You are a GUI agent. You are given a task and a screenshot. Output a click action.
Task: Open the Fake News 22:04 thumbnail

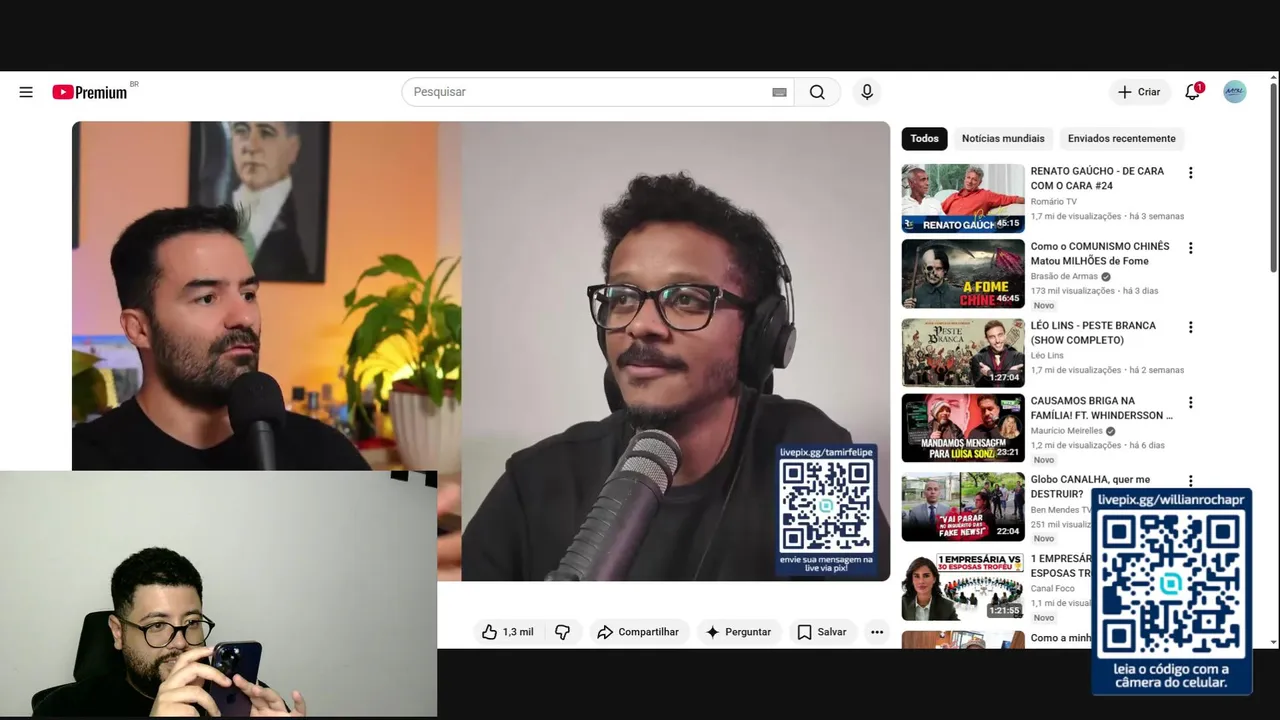point(963,507)
